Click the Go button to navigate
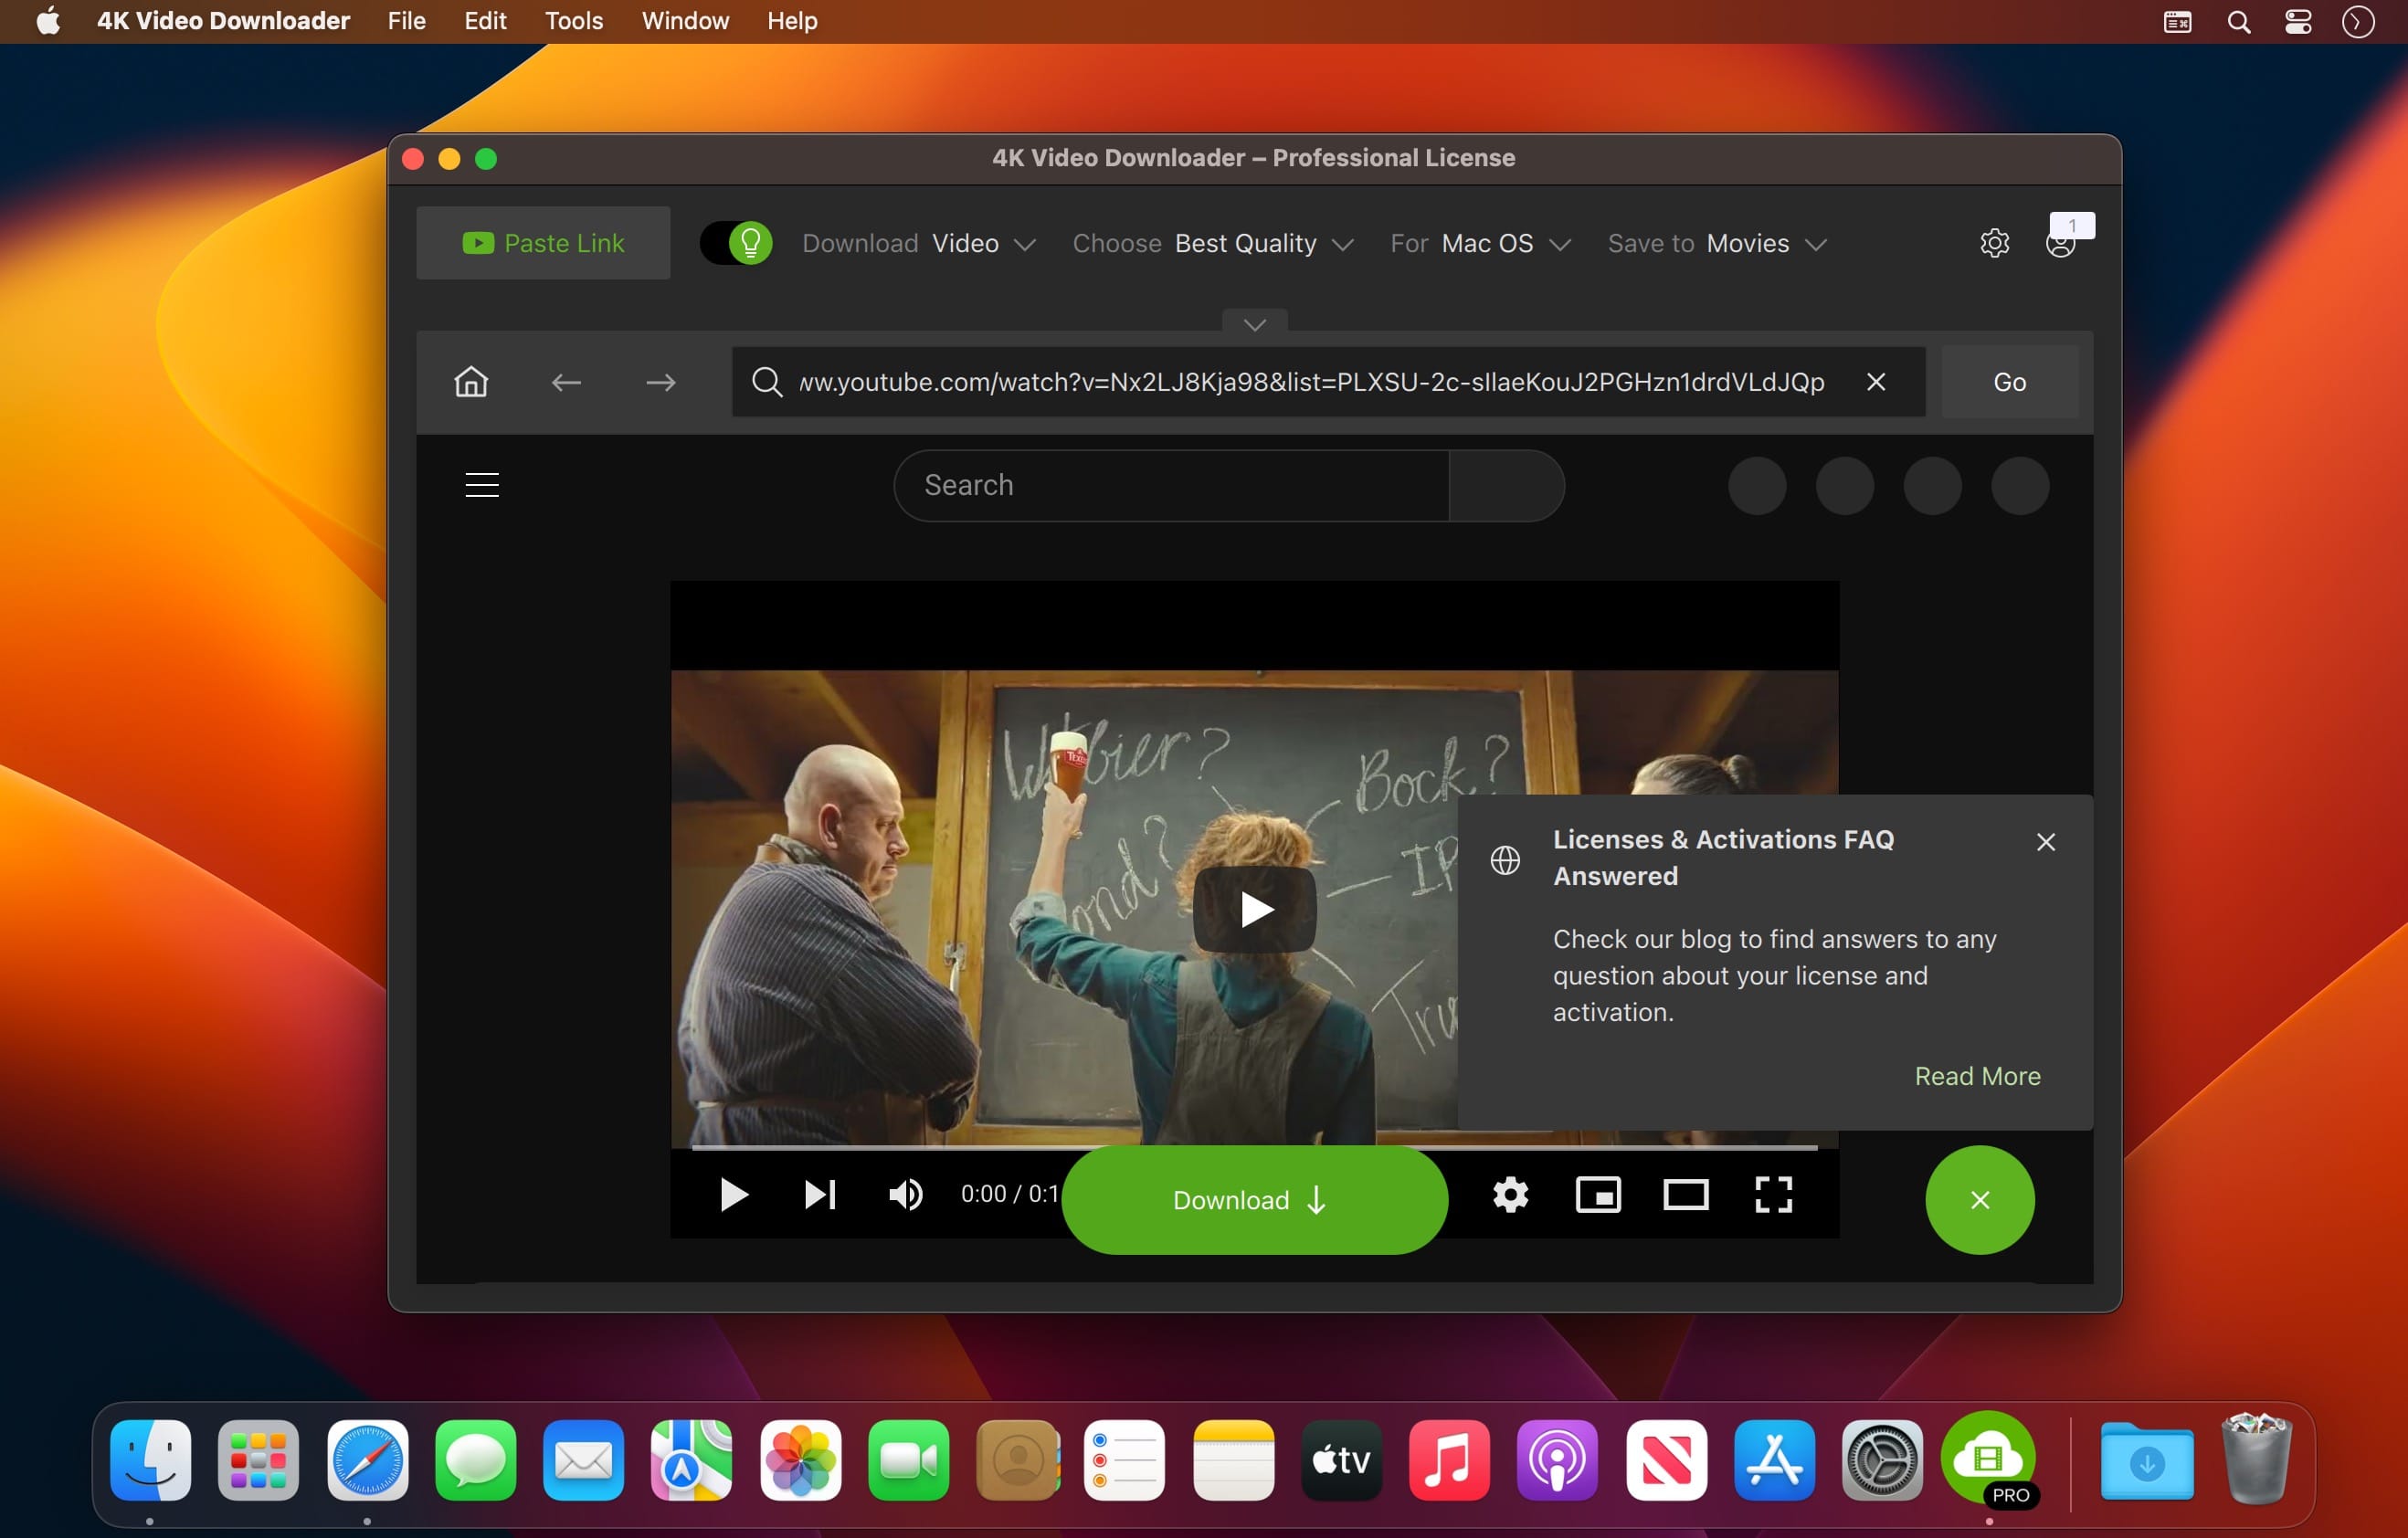 coord(2010,381)
